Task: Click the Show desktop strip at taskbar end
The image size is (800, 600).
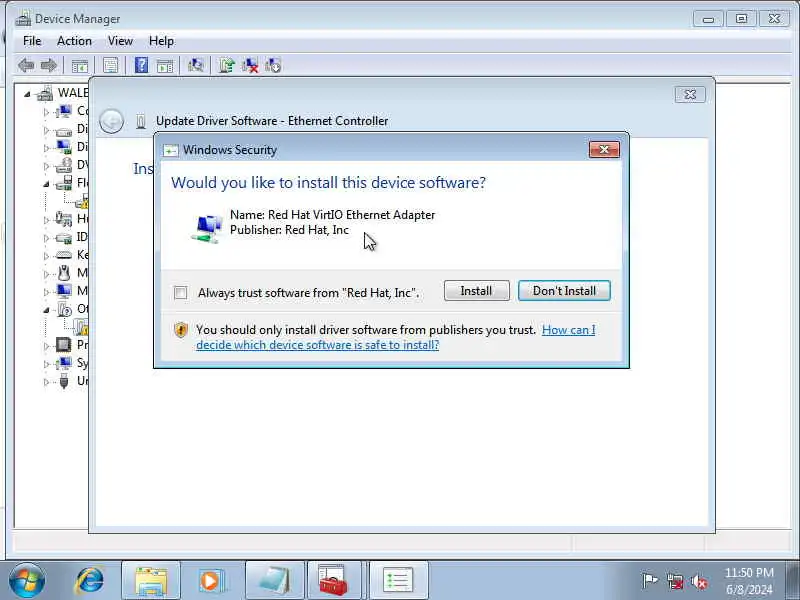Action: [x=793, y=580]
